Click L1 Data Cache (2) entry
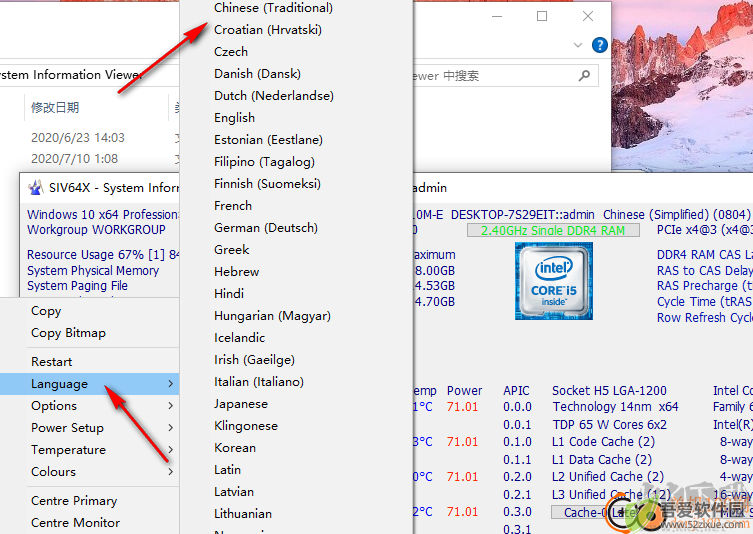This screenshot has width=753, height=534. [602, 460]
